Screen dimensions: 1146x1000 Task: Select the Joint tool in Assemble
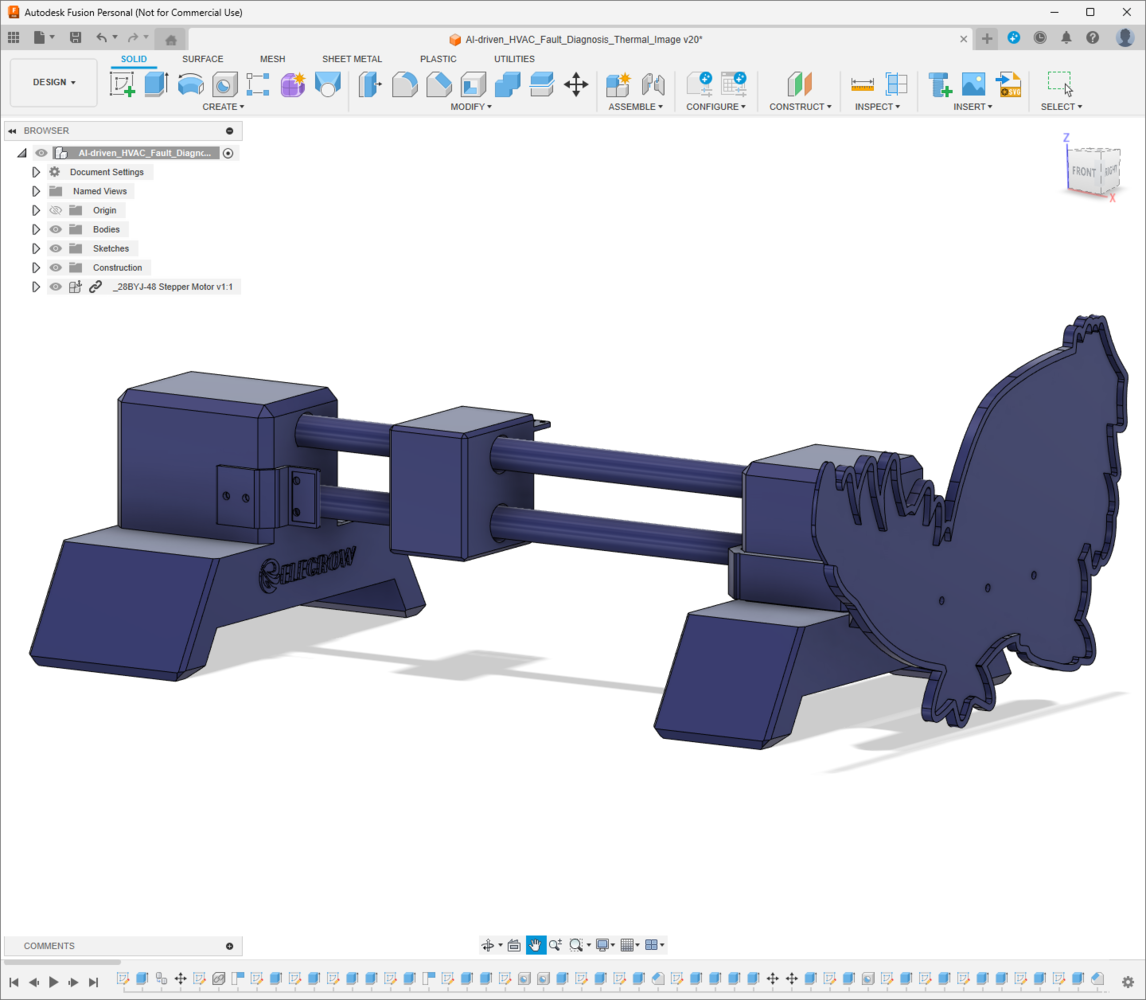coord(653,84)
